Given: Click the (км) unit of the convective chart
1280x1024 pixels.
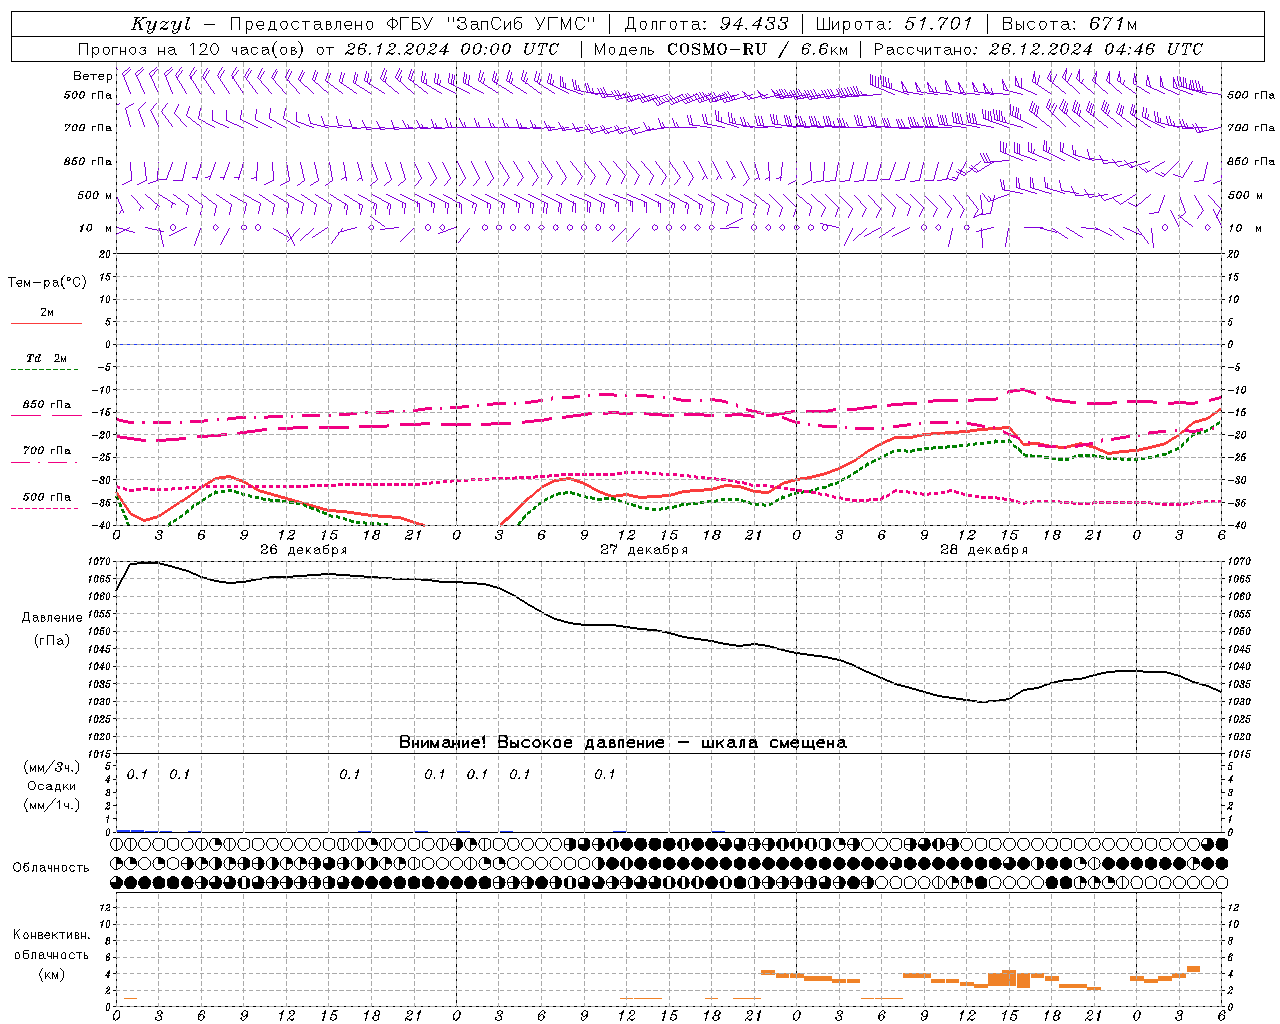Looking at the screenshot, I should tap(51, 974).
